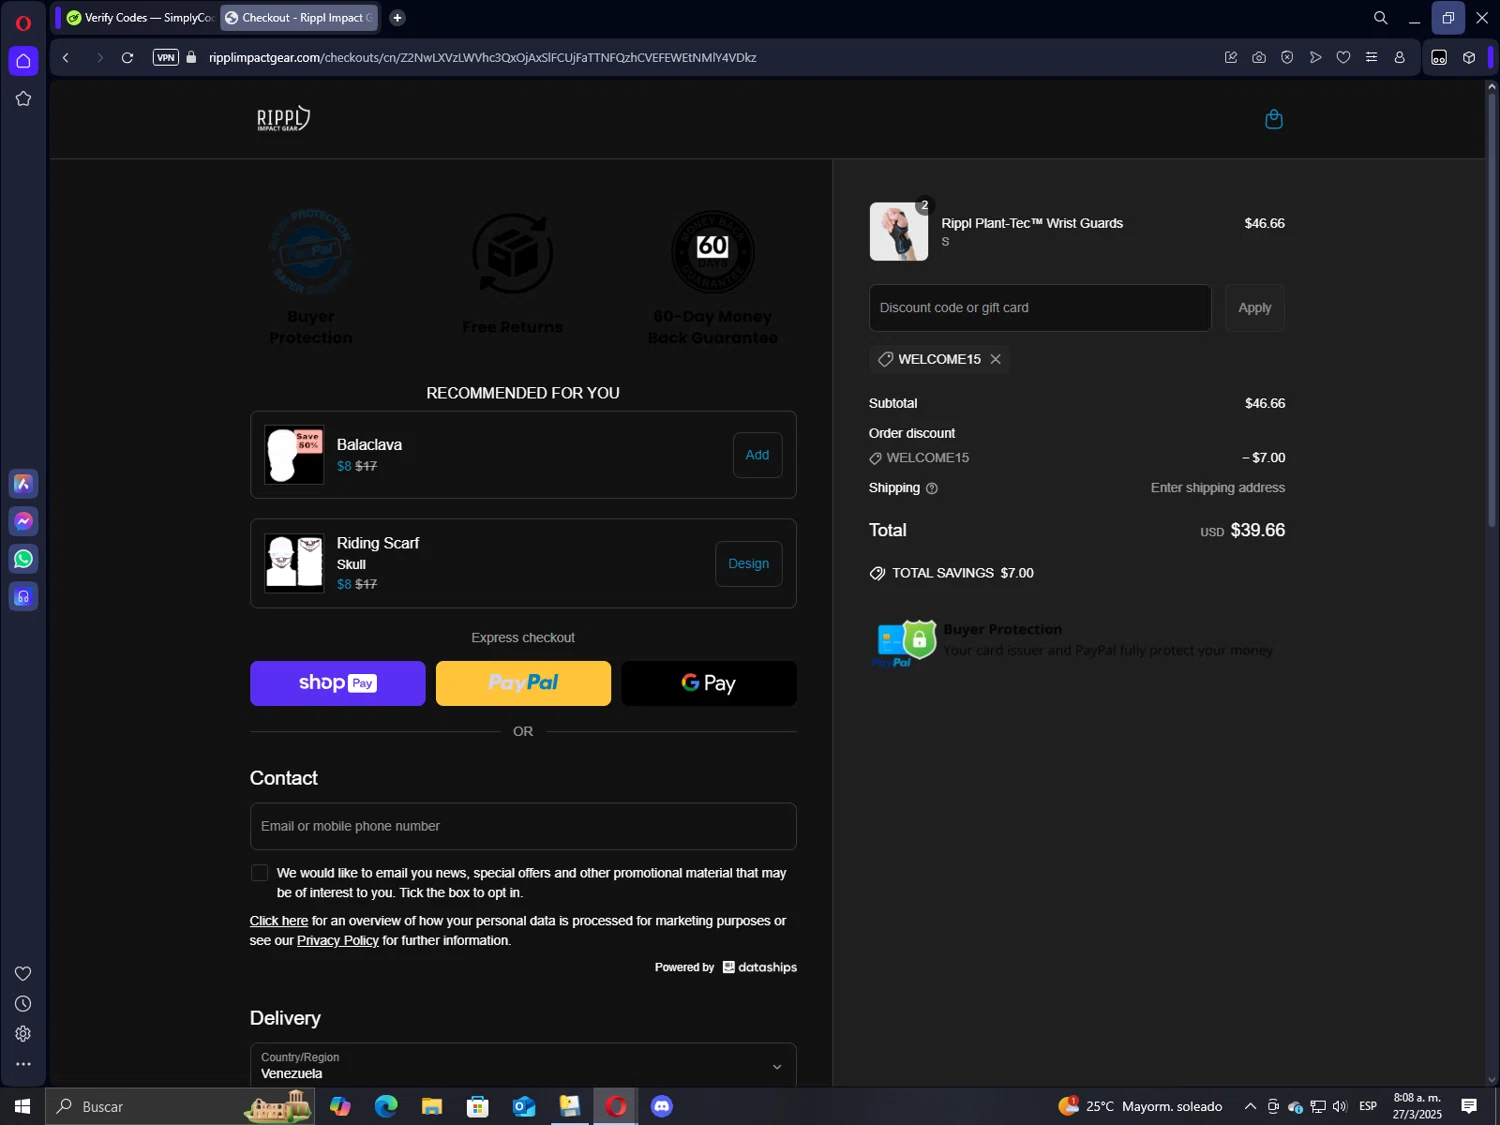Open File Explorer from the taskbar

point(432,1106)
